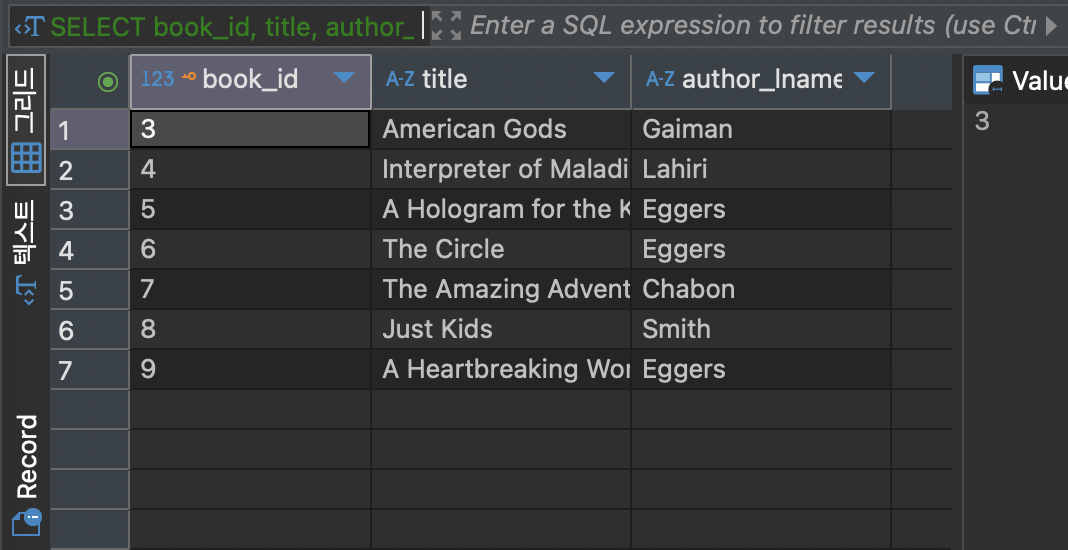Screen dimensions: 1068x550
Task: Toggle the Record view button
Action: [26, 475]
